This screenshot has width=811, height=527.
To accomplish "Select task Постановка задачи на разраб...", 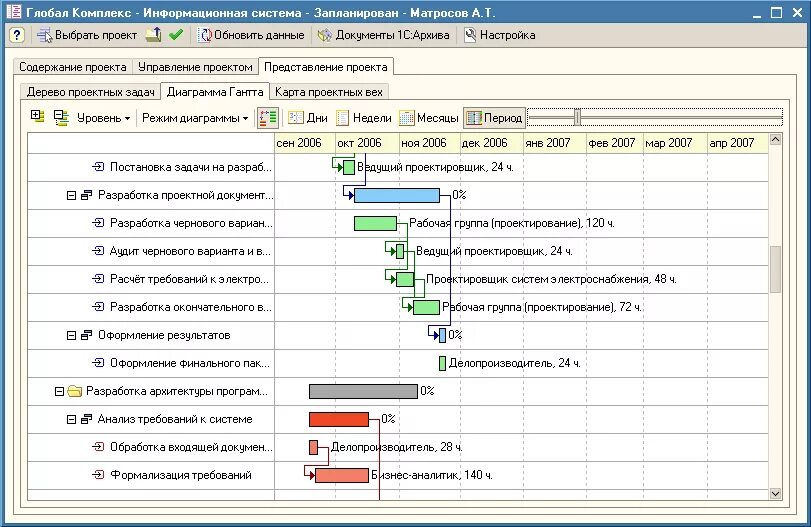I will (190, 167).
